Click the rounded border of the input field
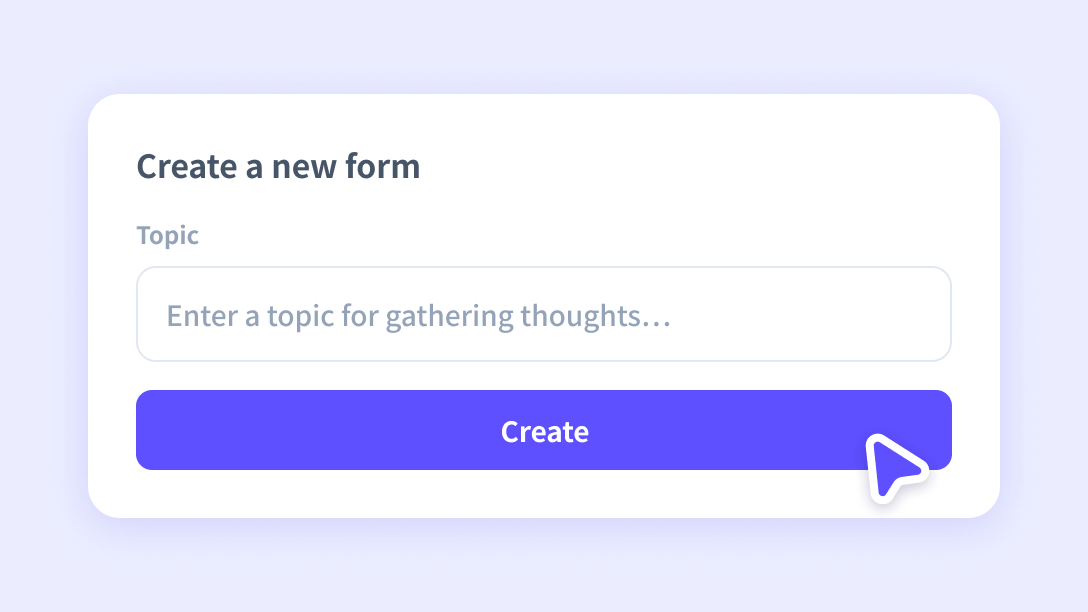 tap(544, 268)
